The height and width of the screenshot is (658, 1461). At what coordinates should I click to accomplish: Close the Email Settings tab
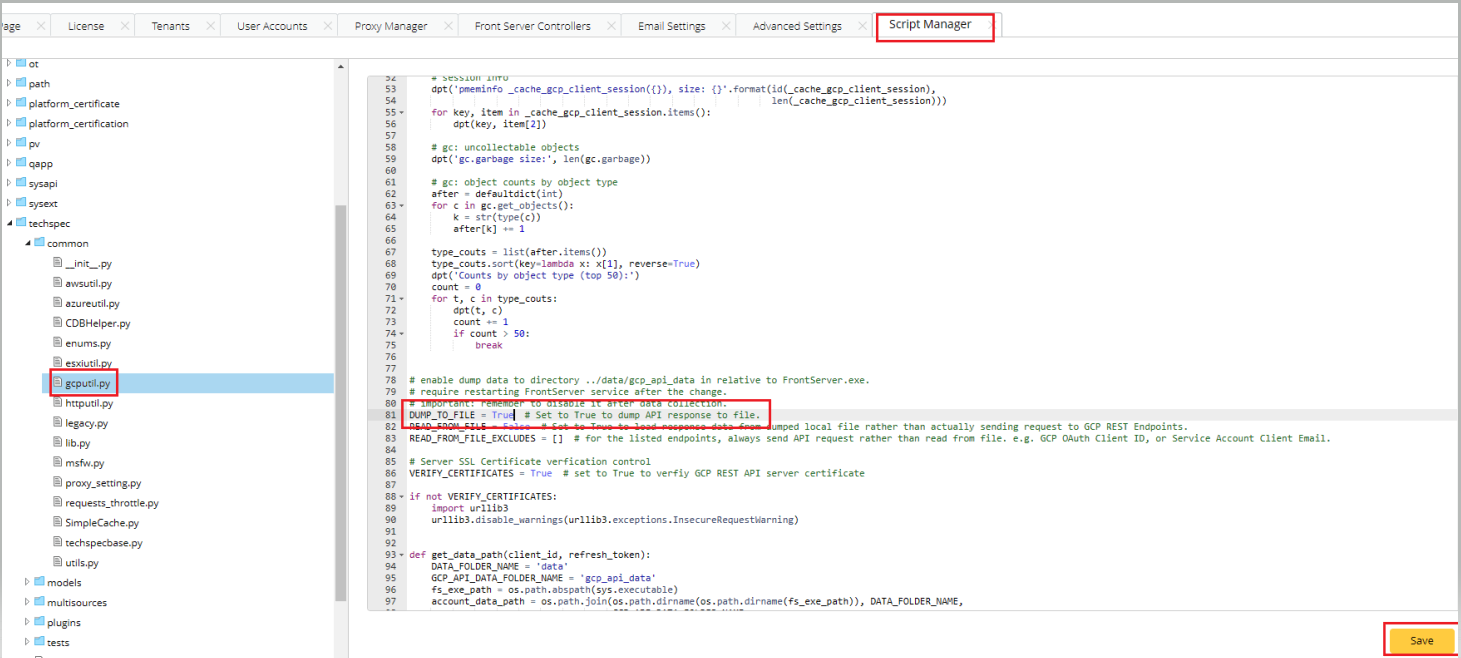point(725,26)
